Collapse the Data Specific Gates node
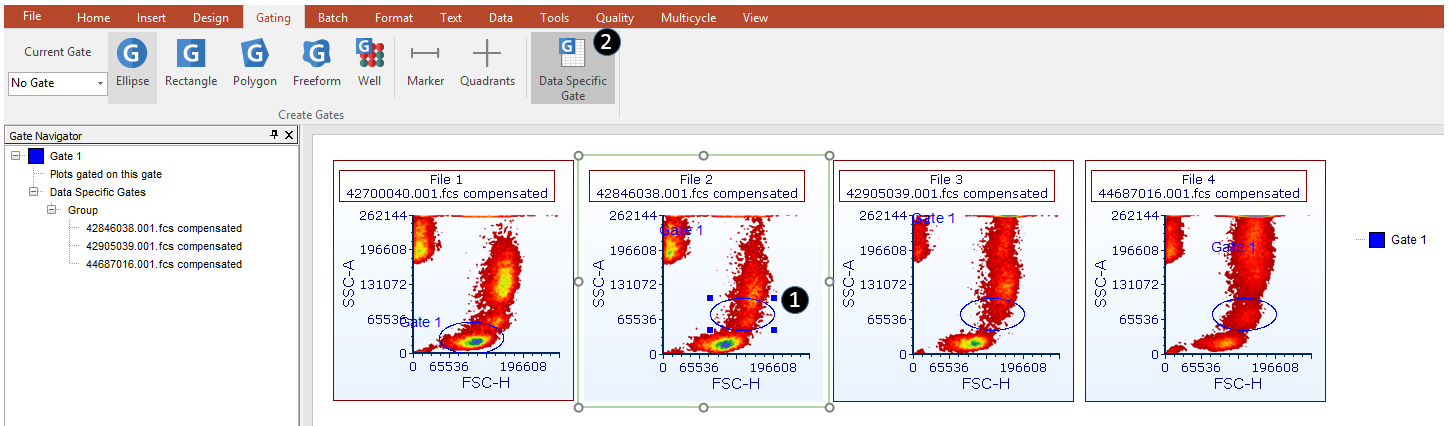 [34, 192]
